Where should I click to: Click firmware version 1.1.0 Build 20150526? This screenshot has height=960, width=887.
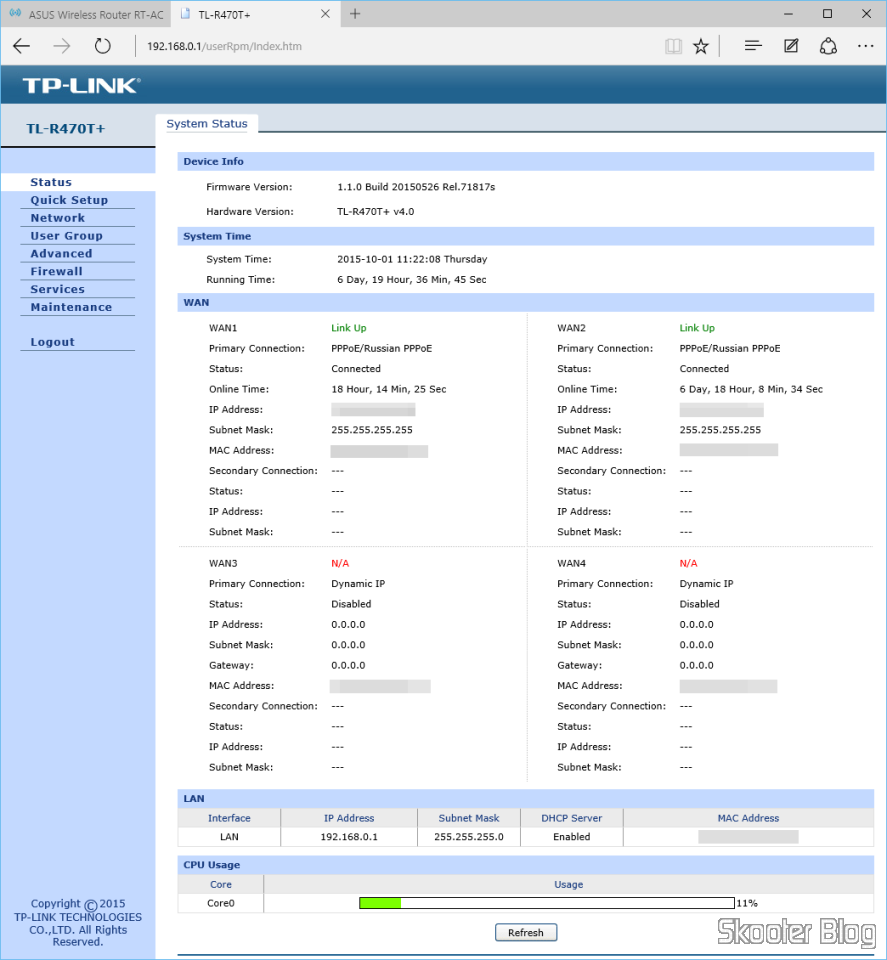coord(416,187)
